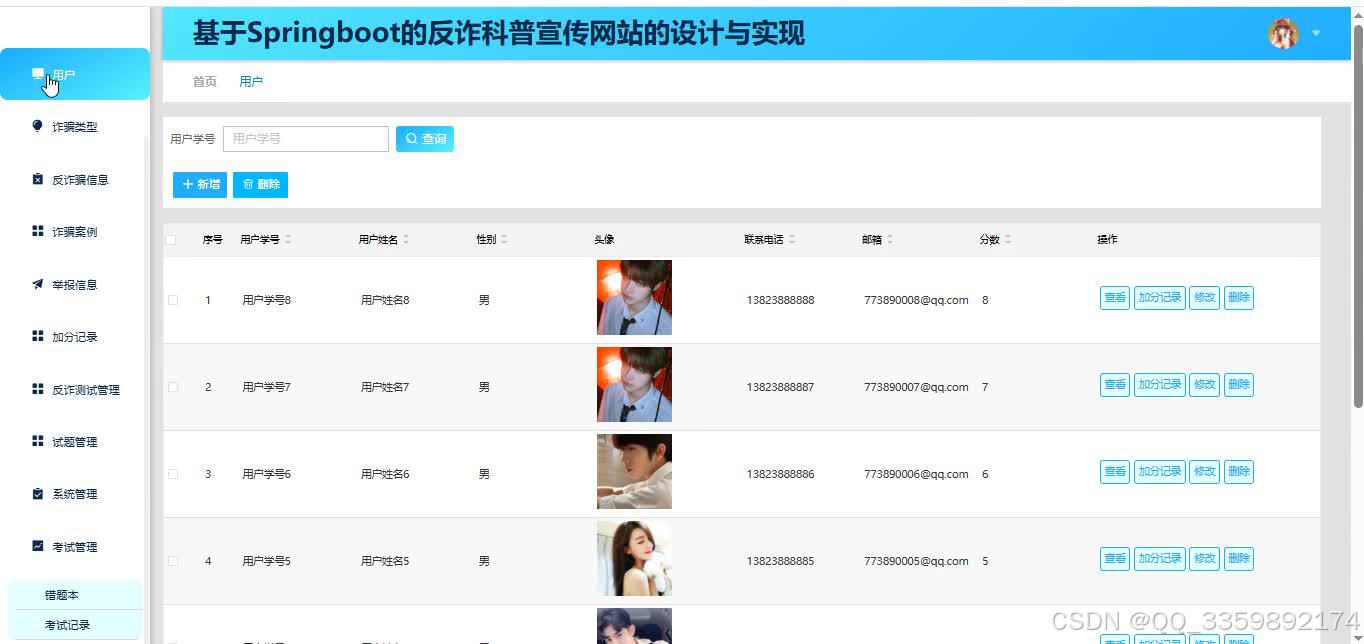Open avatar photo of 用户姓名5
Viewport: 1364px width, 644px height.
(x=634, y=558)
